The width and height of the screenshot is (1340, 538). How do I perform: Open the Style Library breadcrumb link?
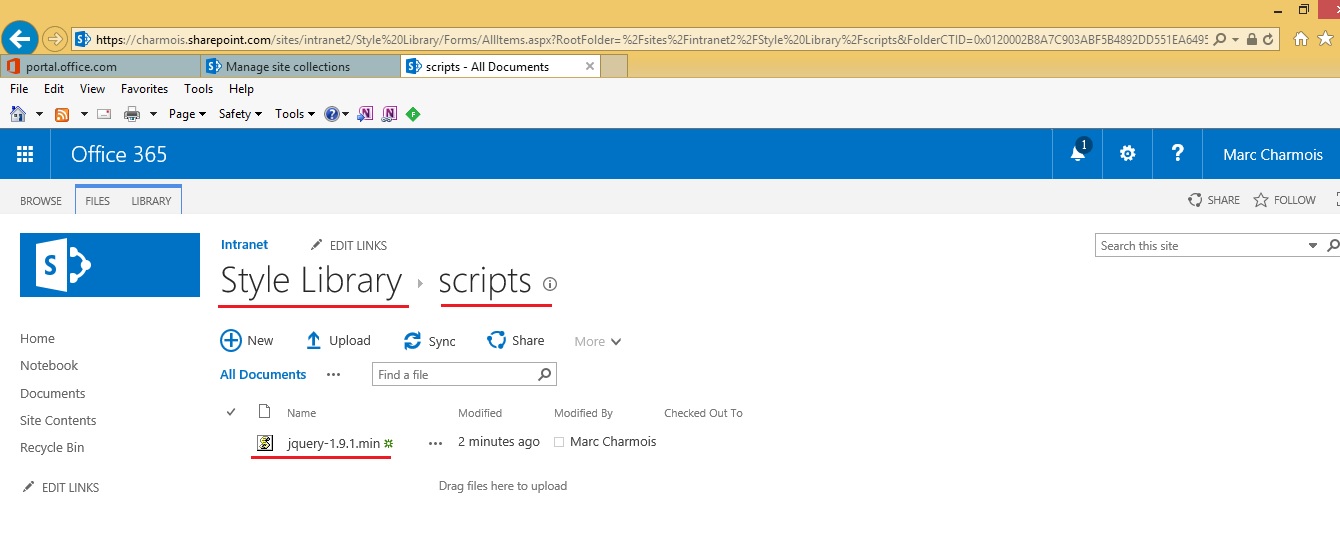pyautogui.click(x=311, y=281)
